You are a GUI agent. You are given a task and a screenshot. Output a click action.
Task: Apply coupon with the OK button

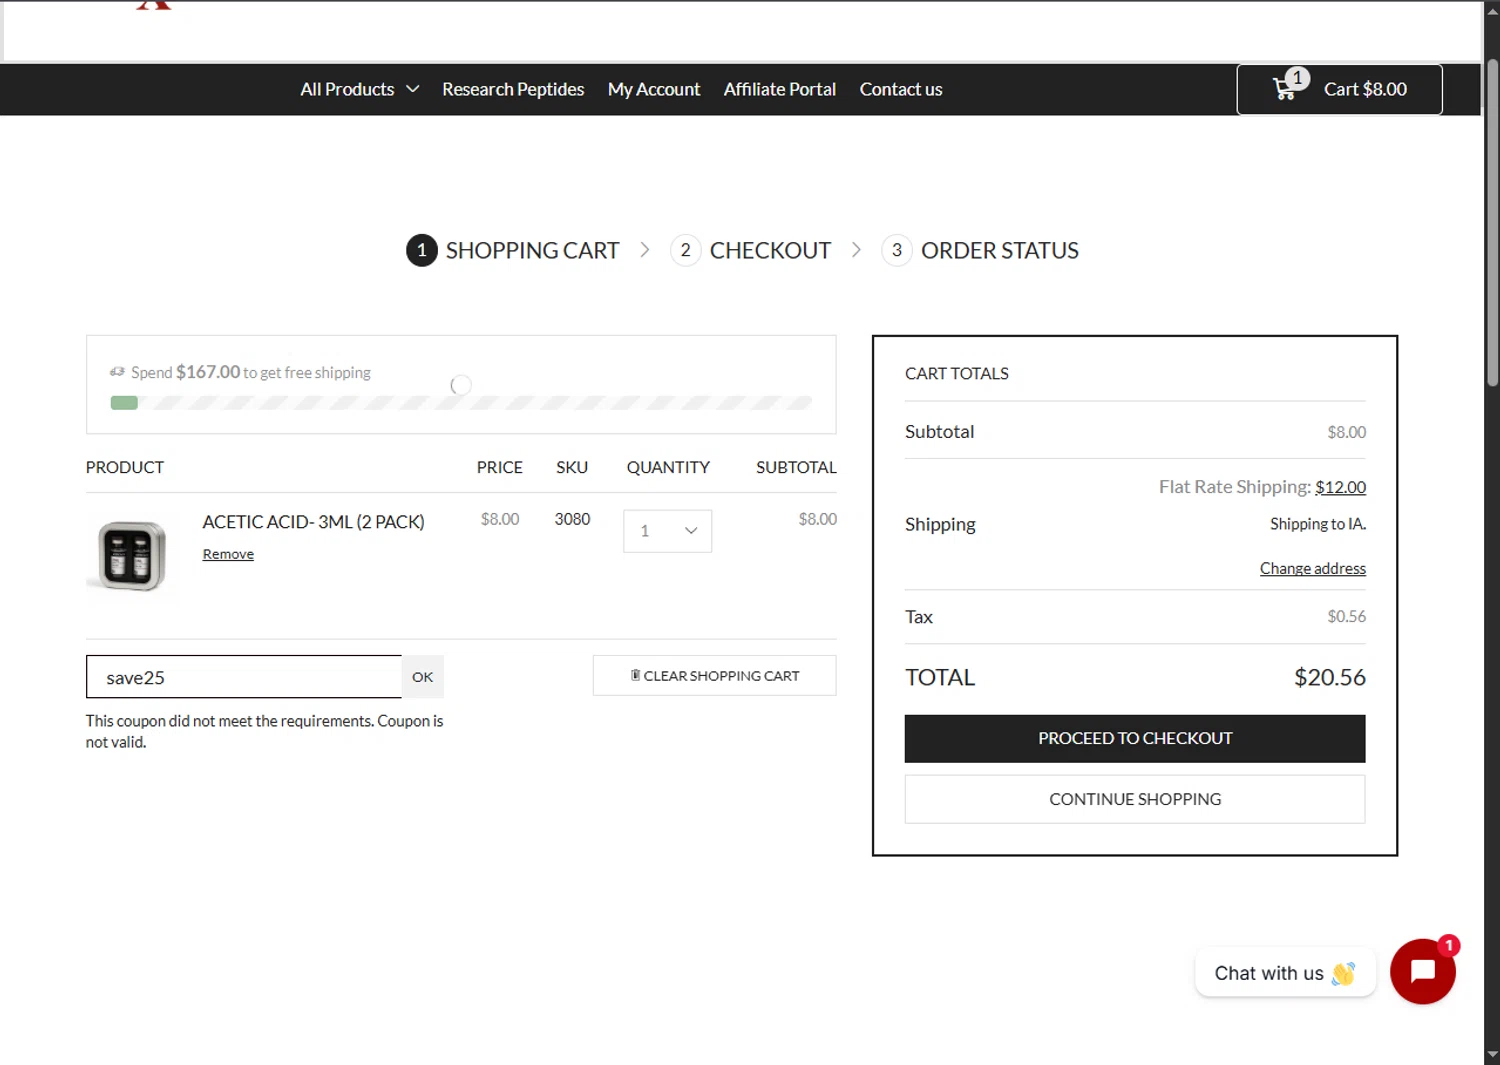click(423, 677)
